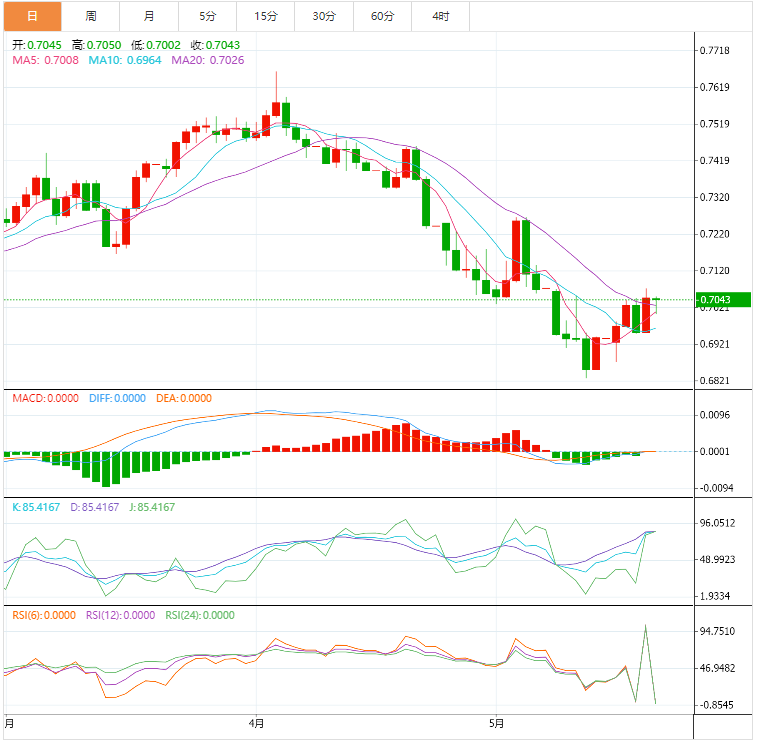Screen dimensions: 761x746
Task: Open the 月 monthly timeframe tab
Action: [149, 16]
